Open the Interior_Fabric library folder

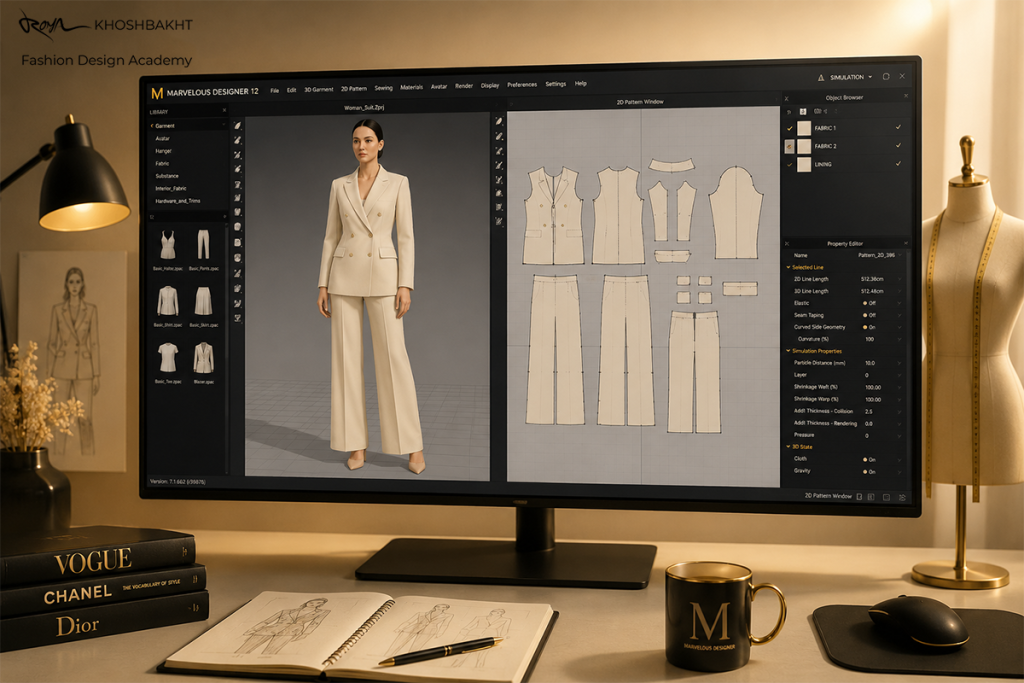[170, 188]
